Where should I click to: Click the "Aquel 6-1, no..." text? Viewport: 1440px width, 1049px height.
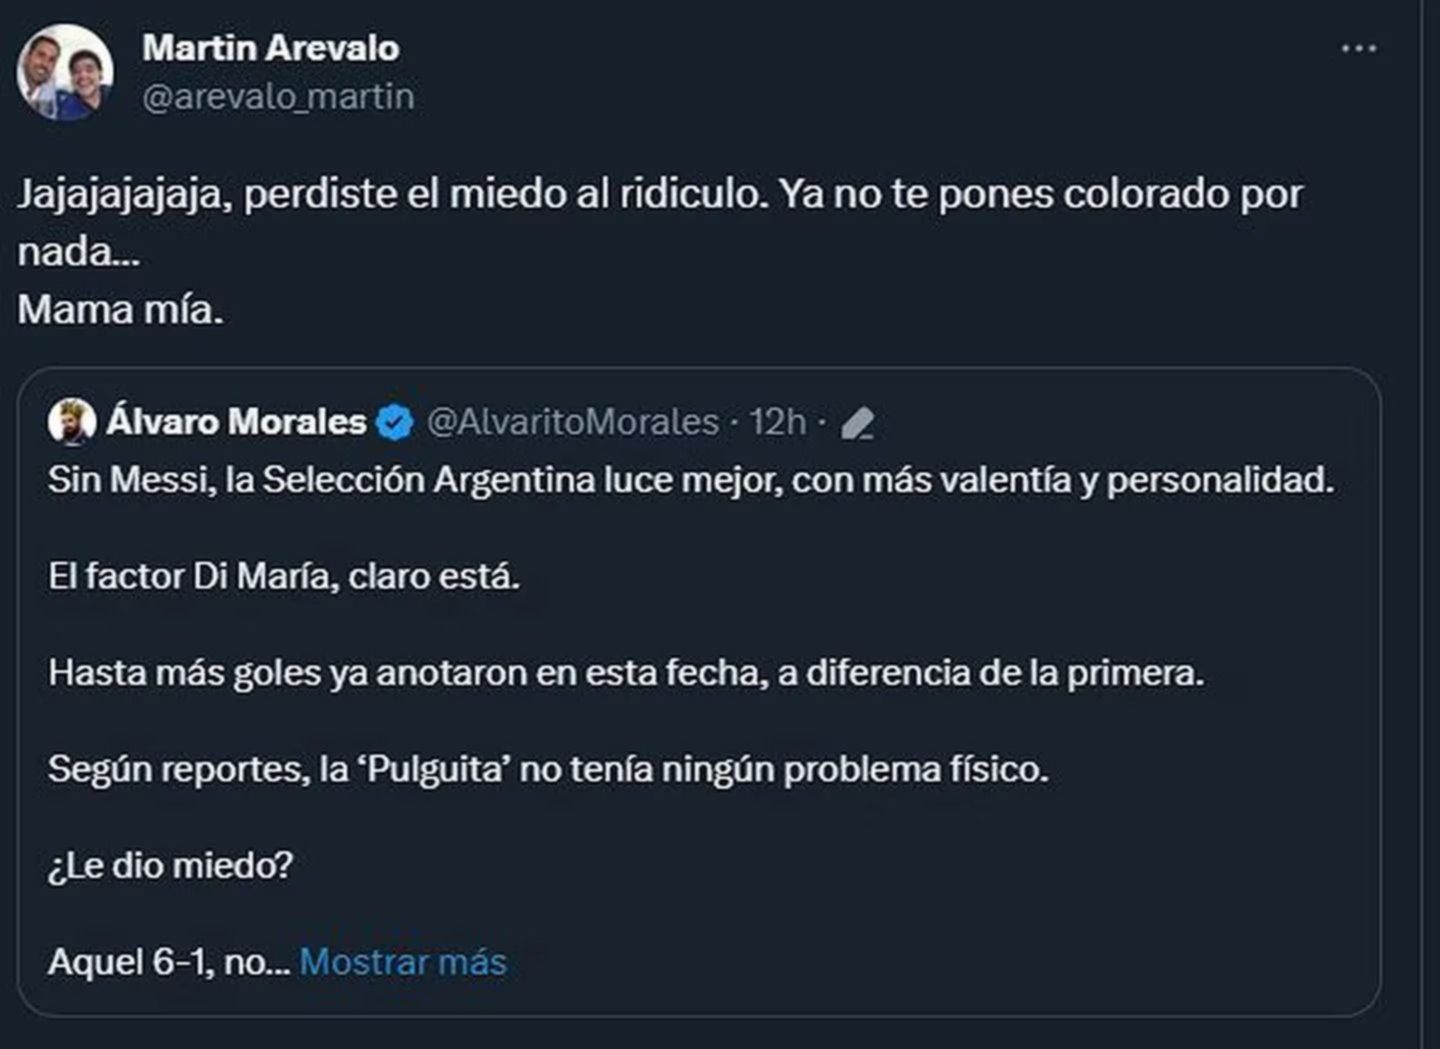tap(168, 962)
